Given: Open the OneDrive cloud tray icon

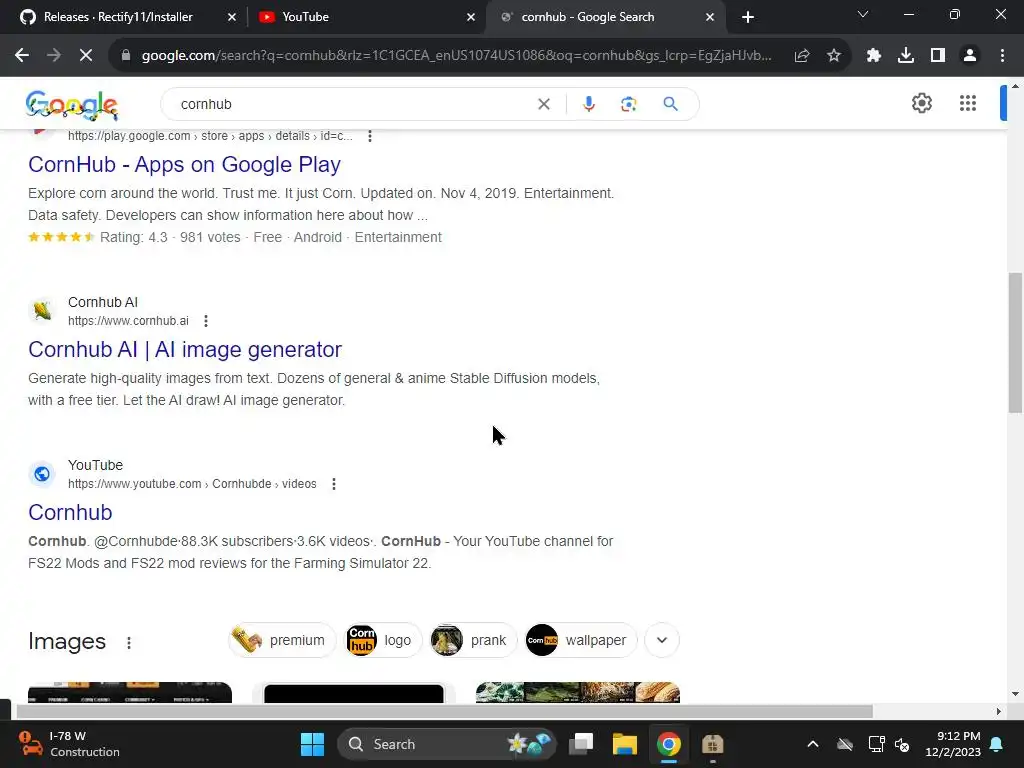Looking at the screenshot, I should coord(845,744).
